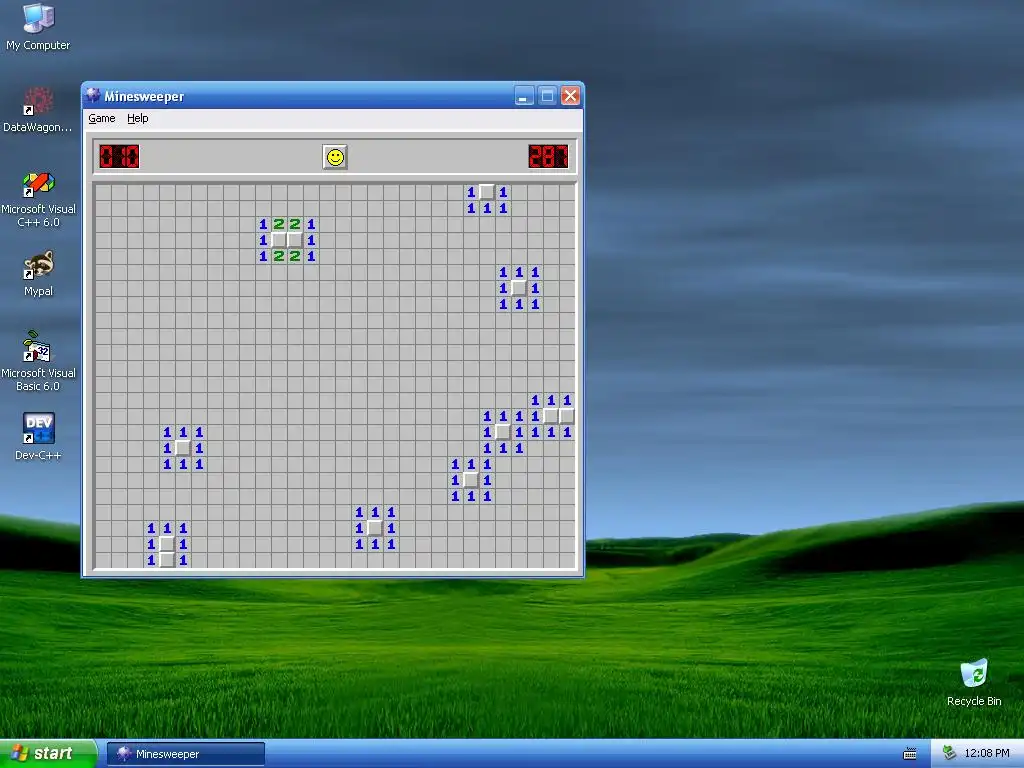This screenshot has height=768, width=1024.
Task: Minimize the Minesweeper window
Action: click(524, 96)
